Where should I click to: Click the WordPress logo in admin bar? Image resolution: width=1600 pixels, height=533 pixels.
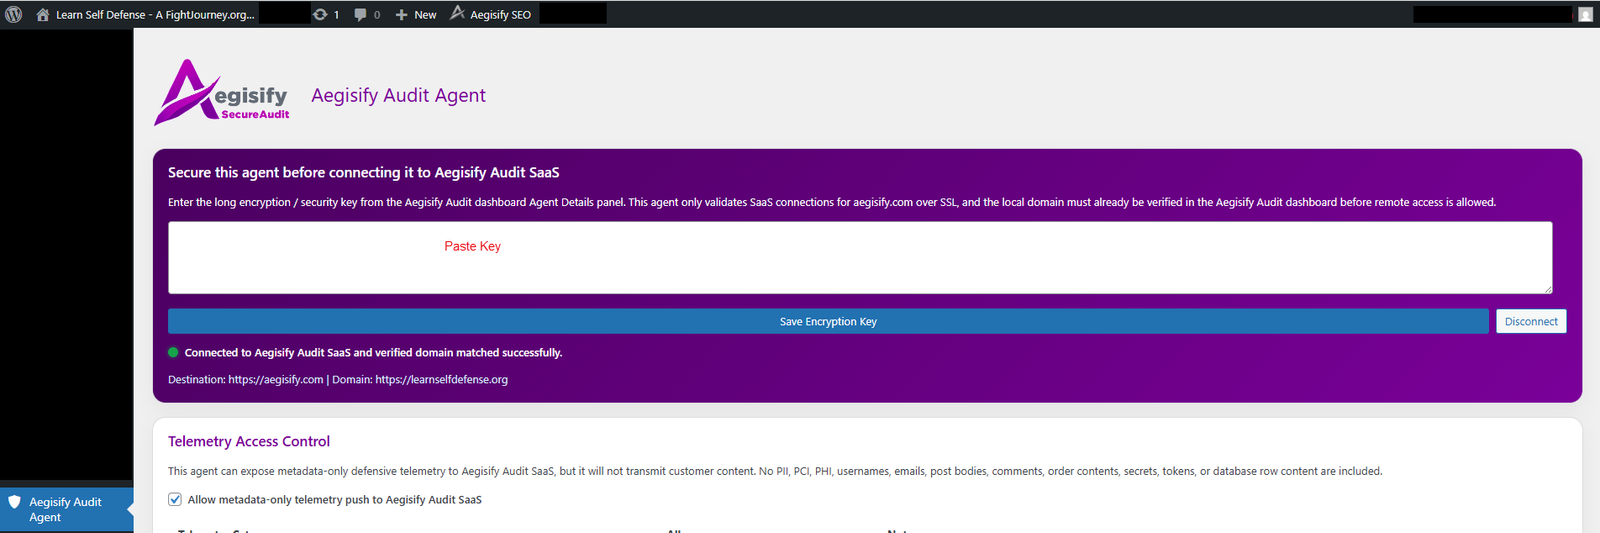(14, 14)
